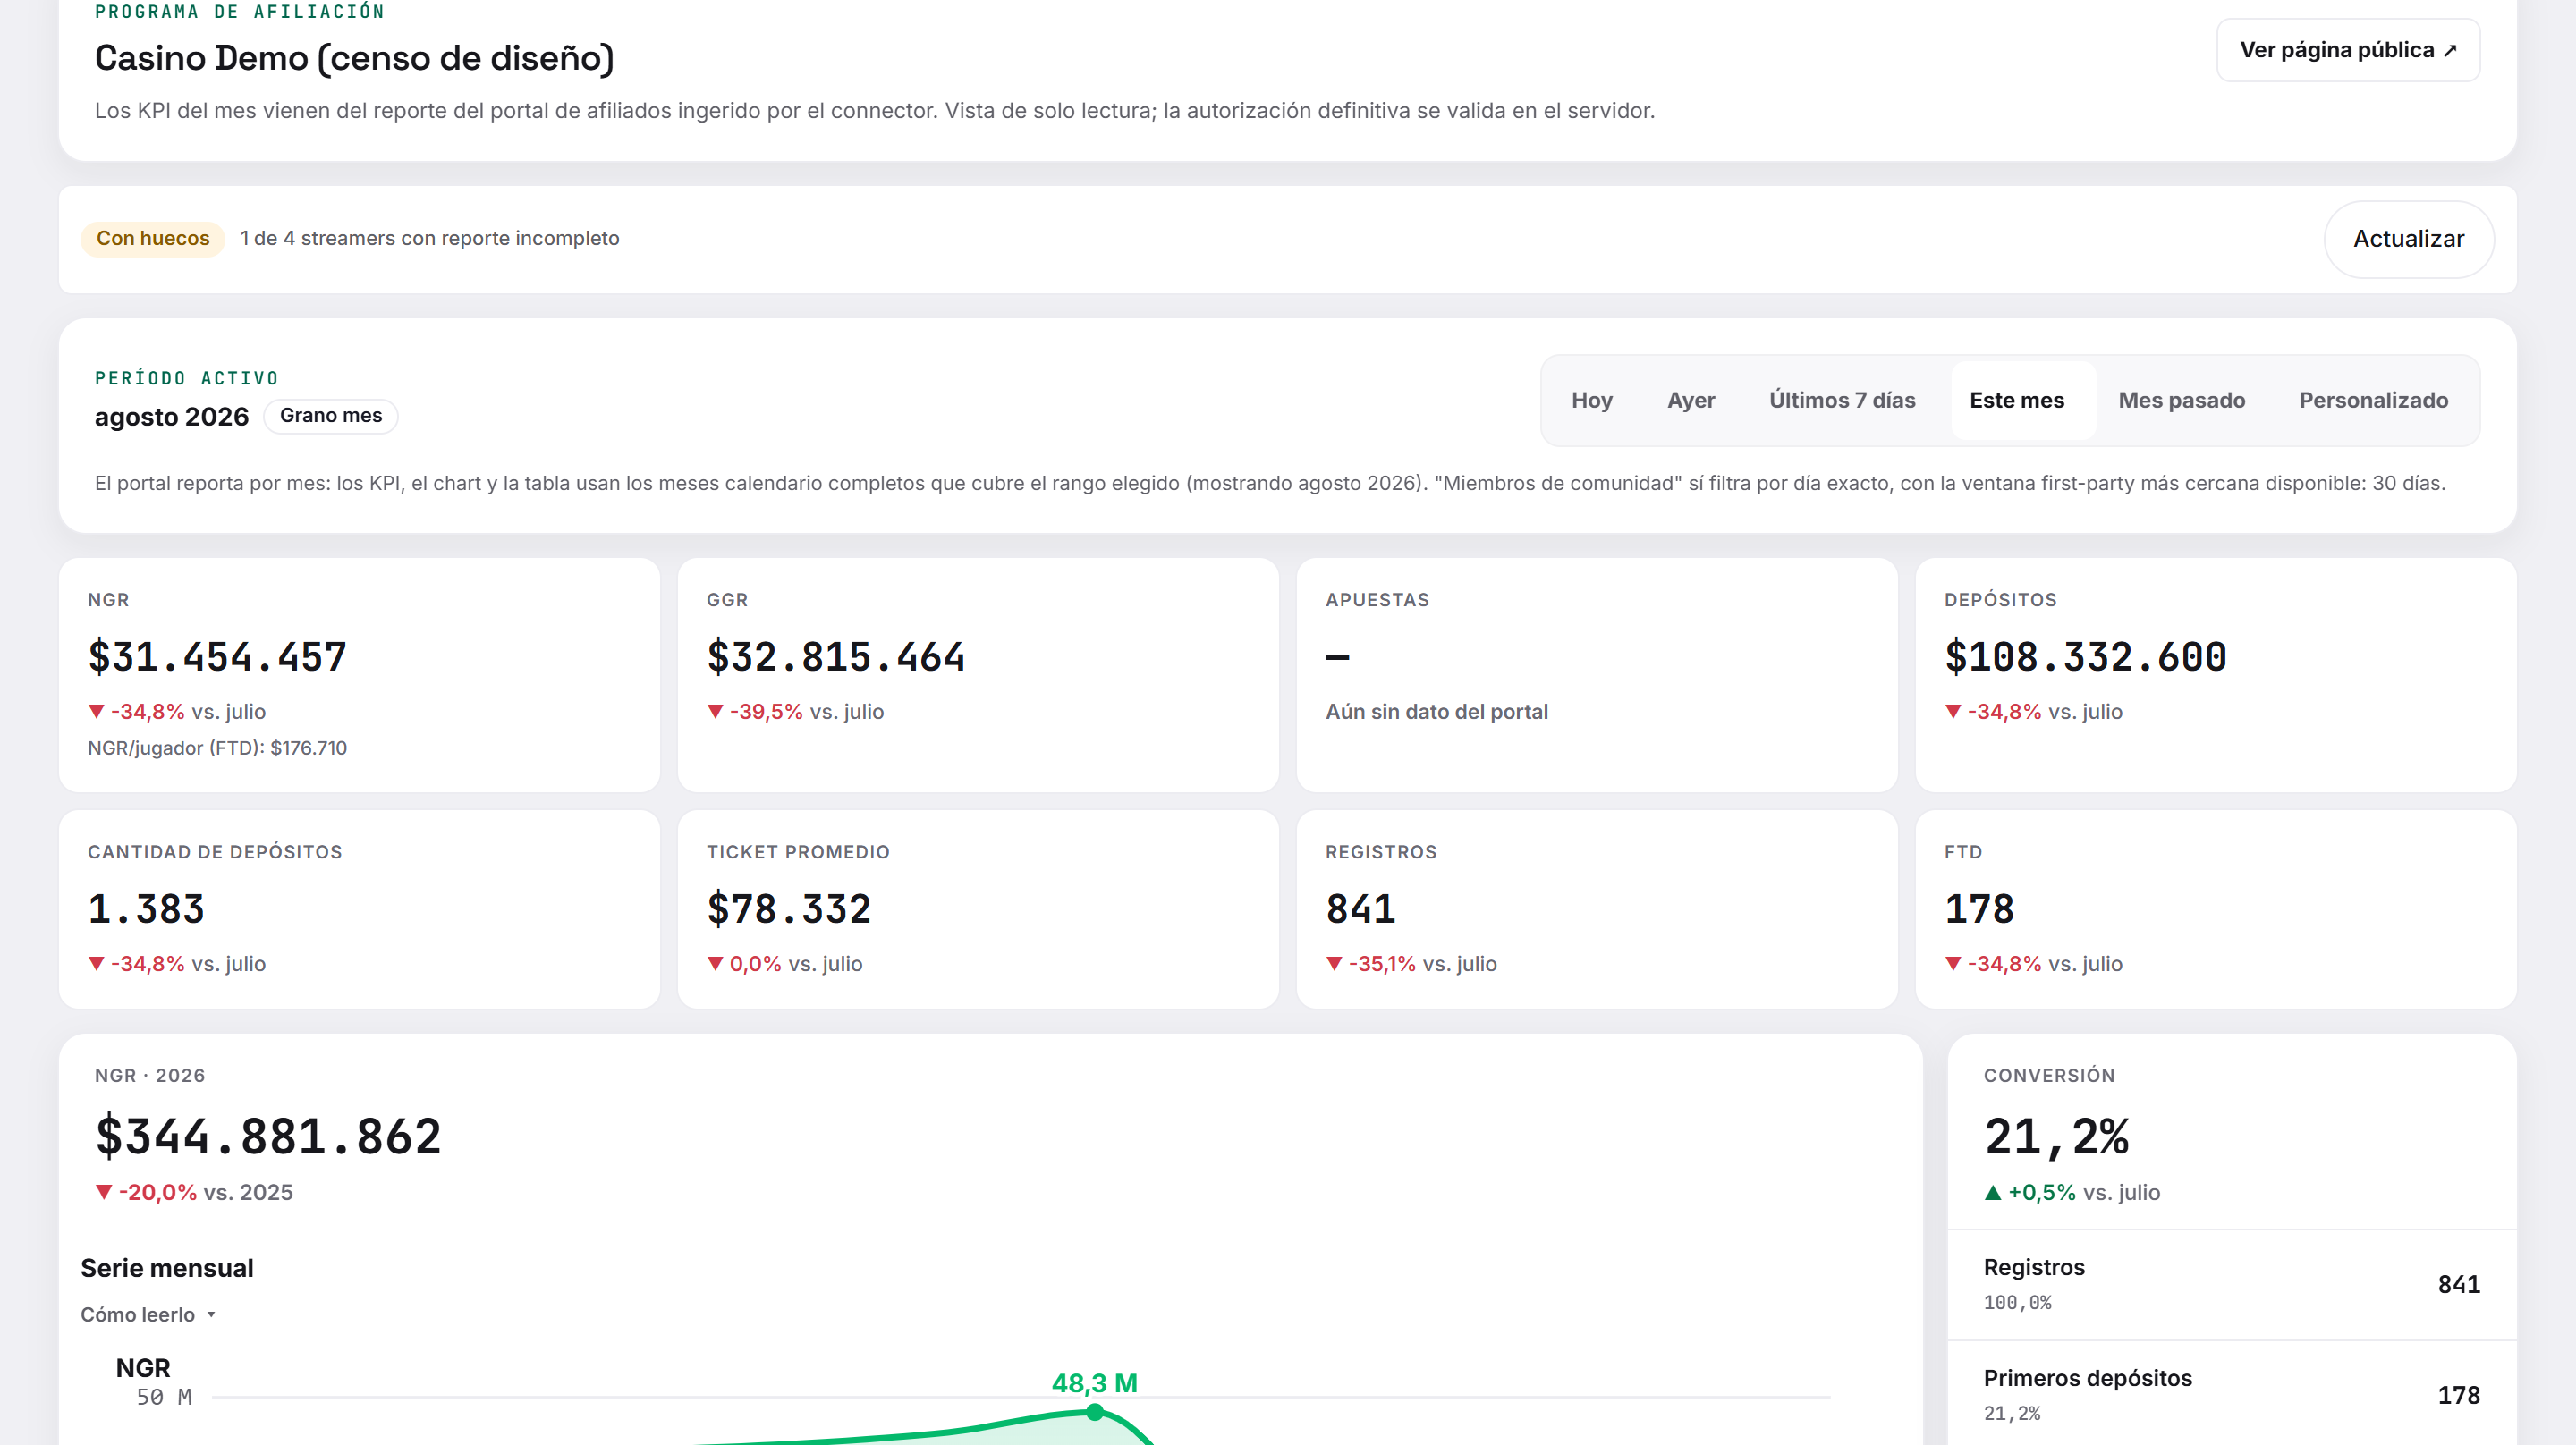Click the down arrow in Cantidad de depósitos card
This screenshot has height=1445, width=2576.
(97, 964)
